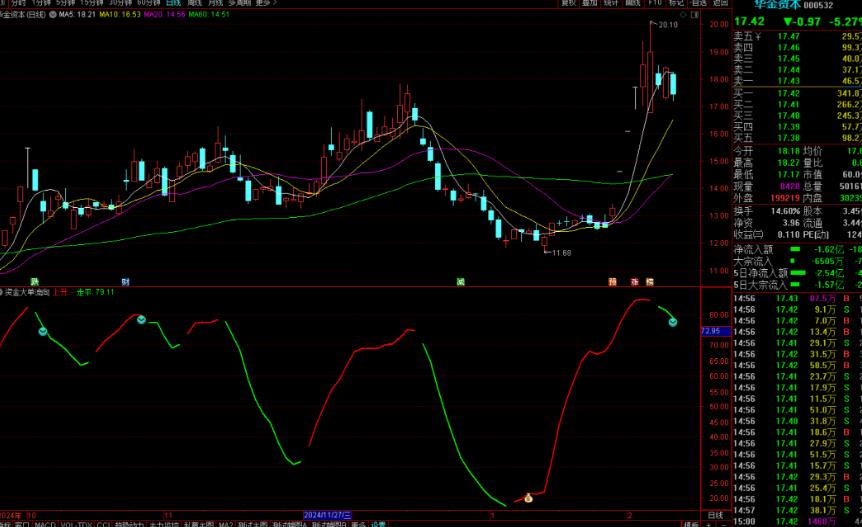Click the 大宗流入 value -6505万

click(828, 262)
